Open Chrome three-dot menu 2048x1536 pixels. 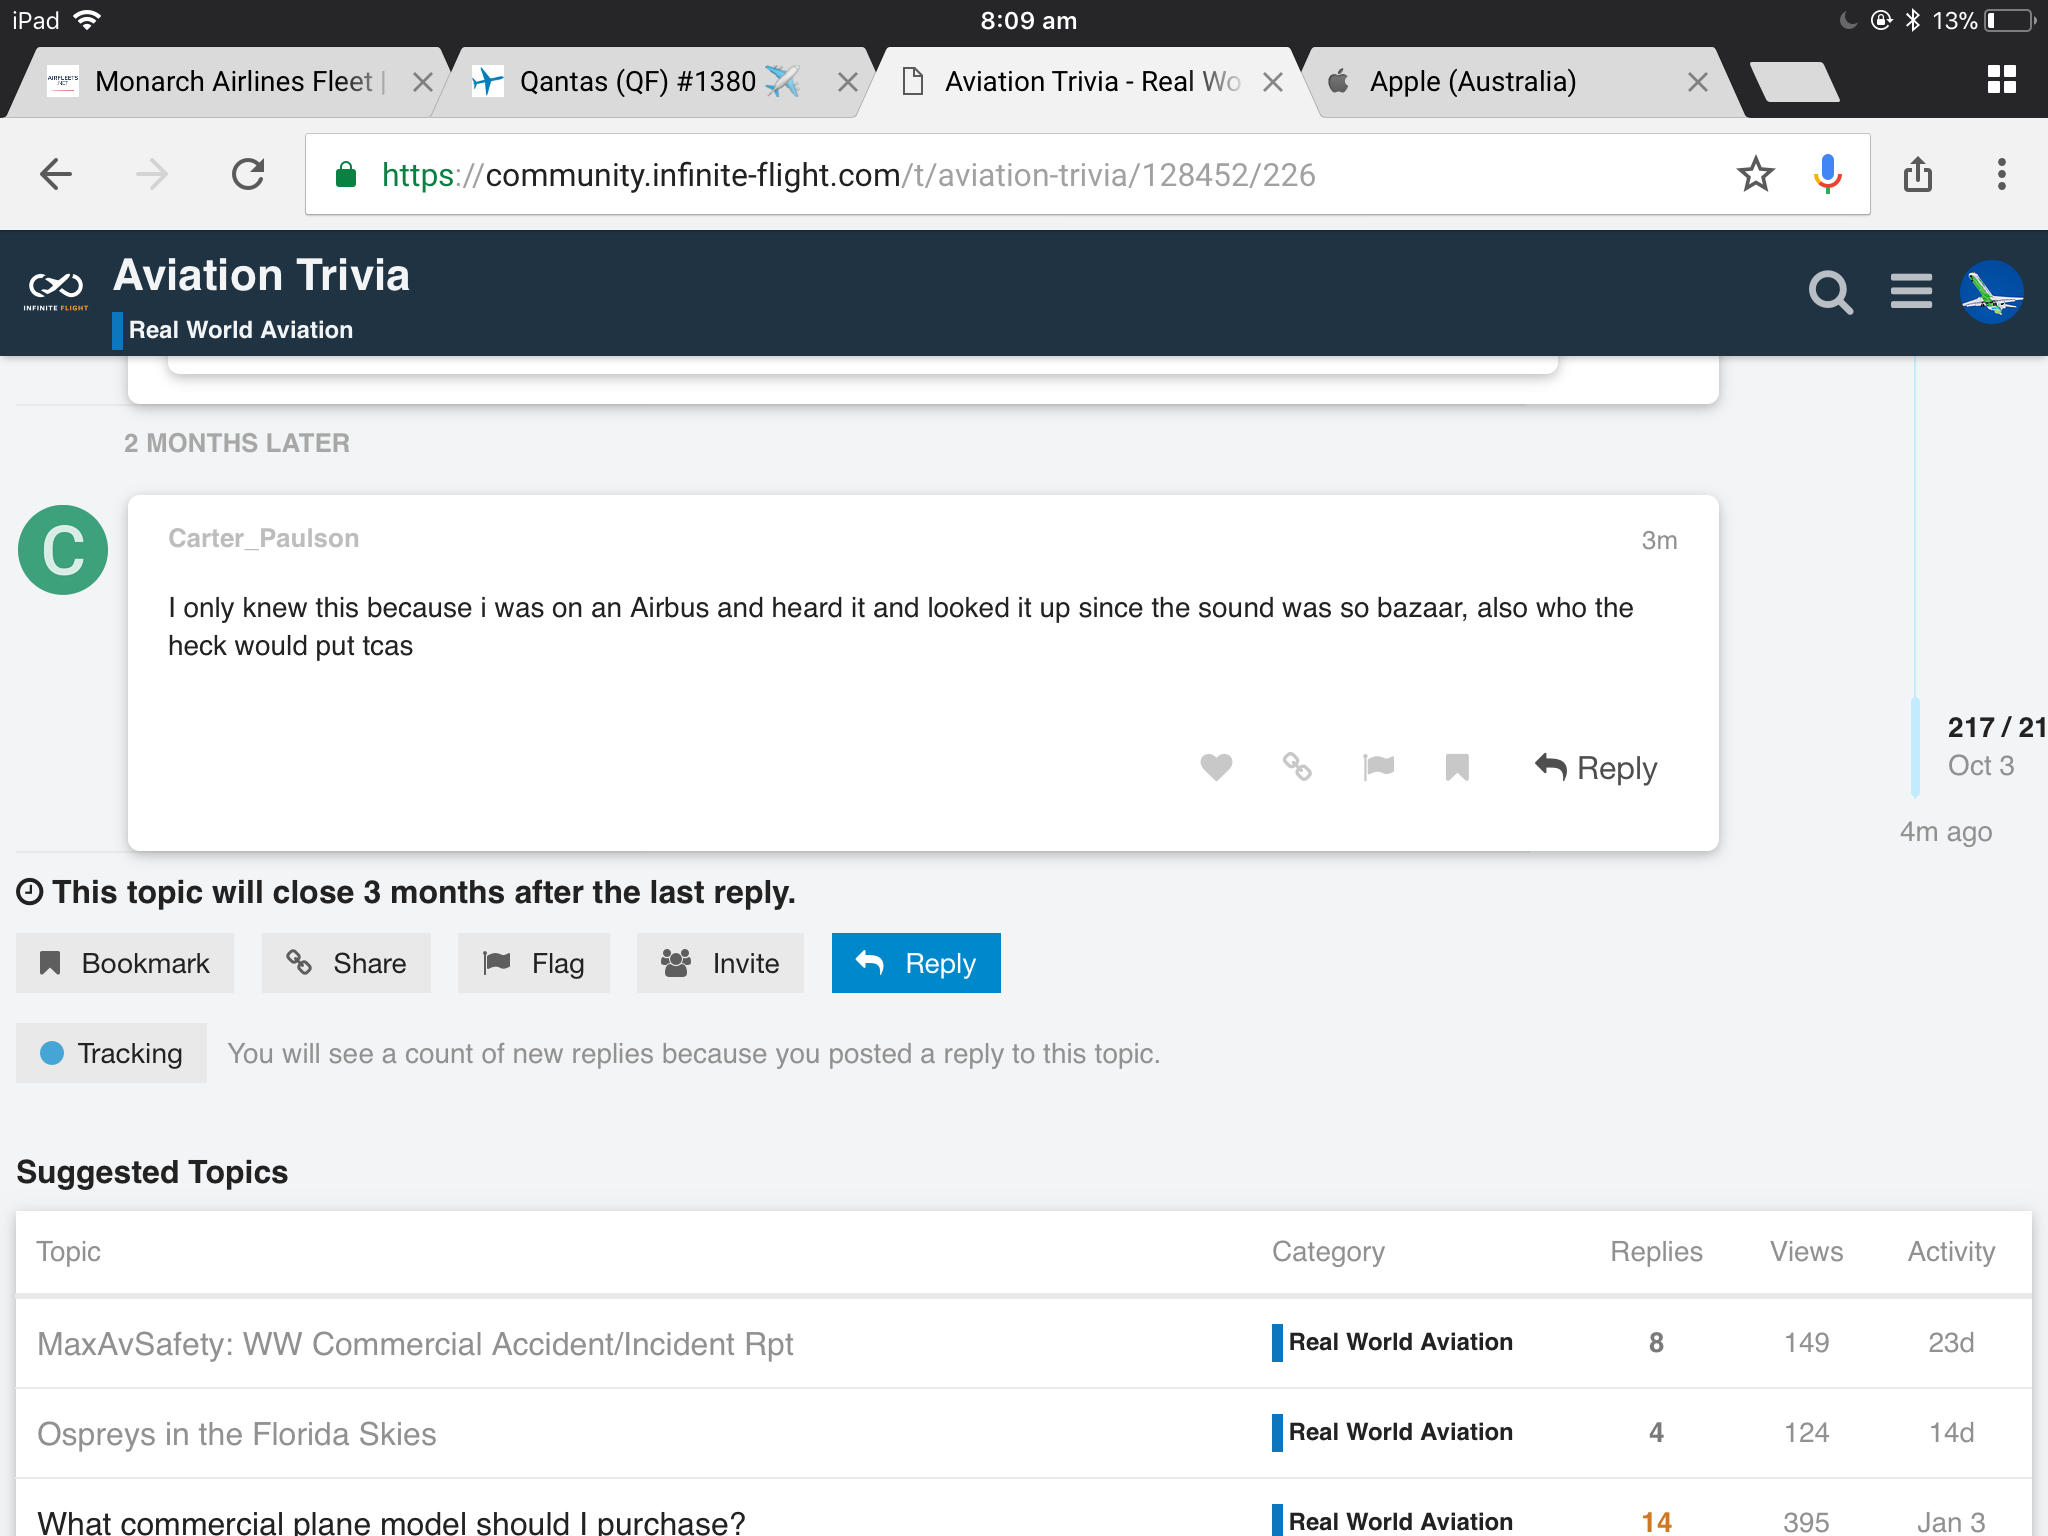click(2001, 175)
